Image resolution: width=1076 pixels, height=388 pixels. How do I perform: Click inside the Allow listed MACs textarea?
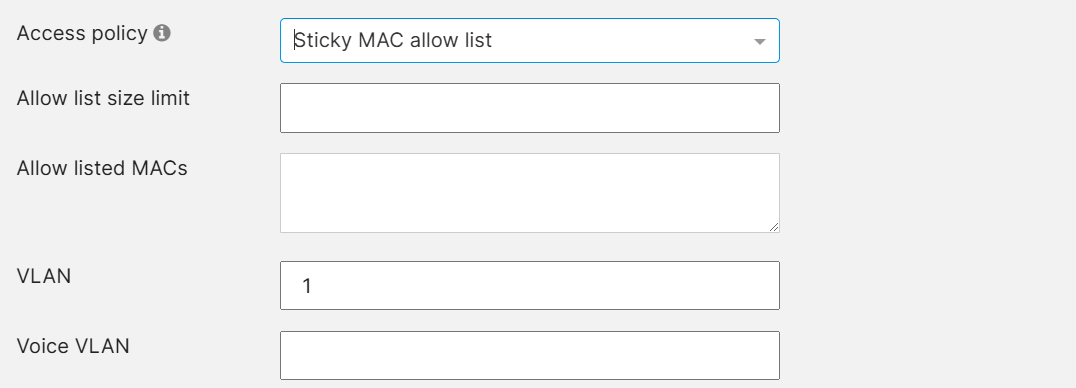pos(530,193)
